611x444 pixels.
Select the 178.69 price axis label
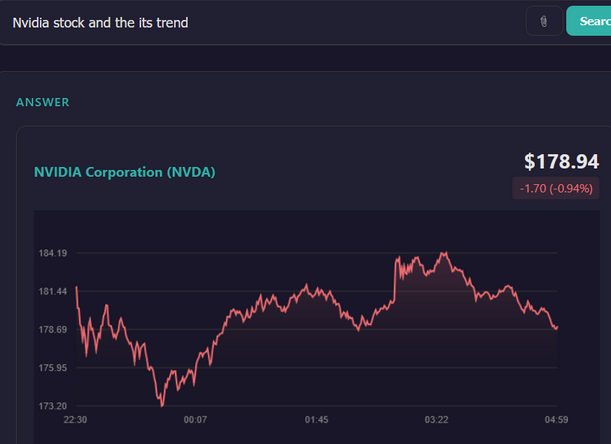click(x=52, y=330)
